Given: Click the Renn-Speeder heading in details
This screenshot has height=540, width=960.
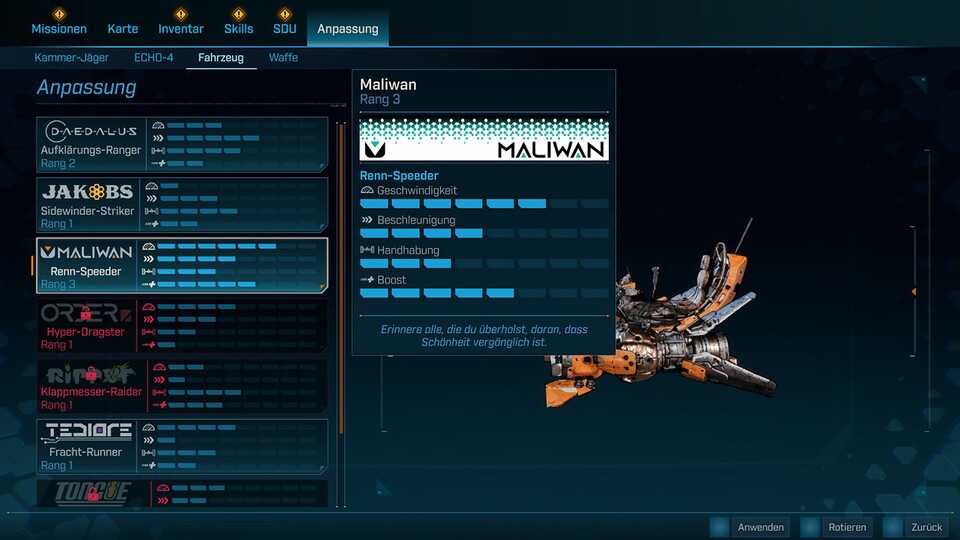Looking at the screenshot, I should click(x=399, y=176).
